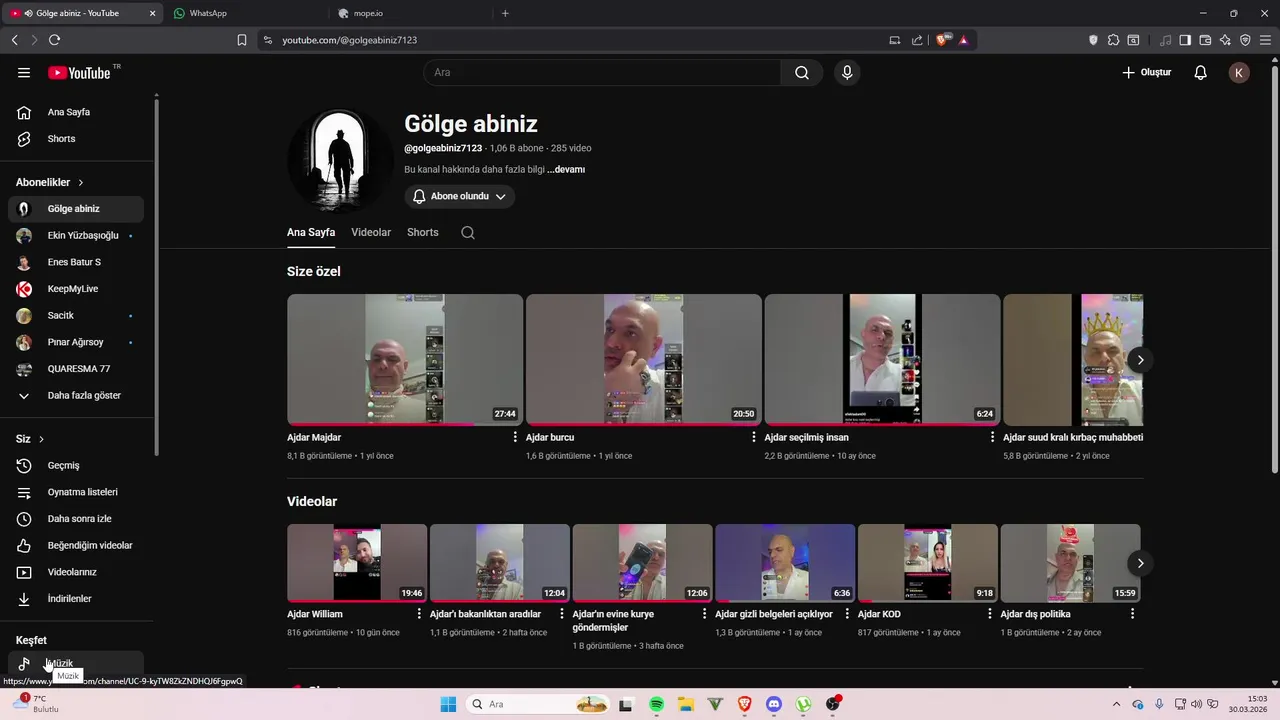Open Abone olundu subscription dropdown
The image size is (1280, 720).
[x=460, y=197]
